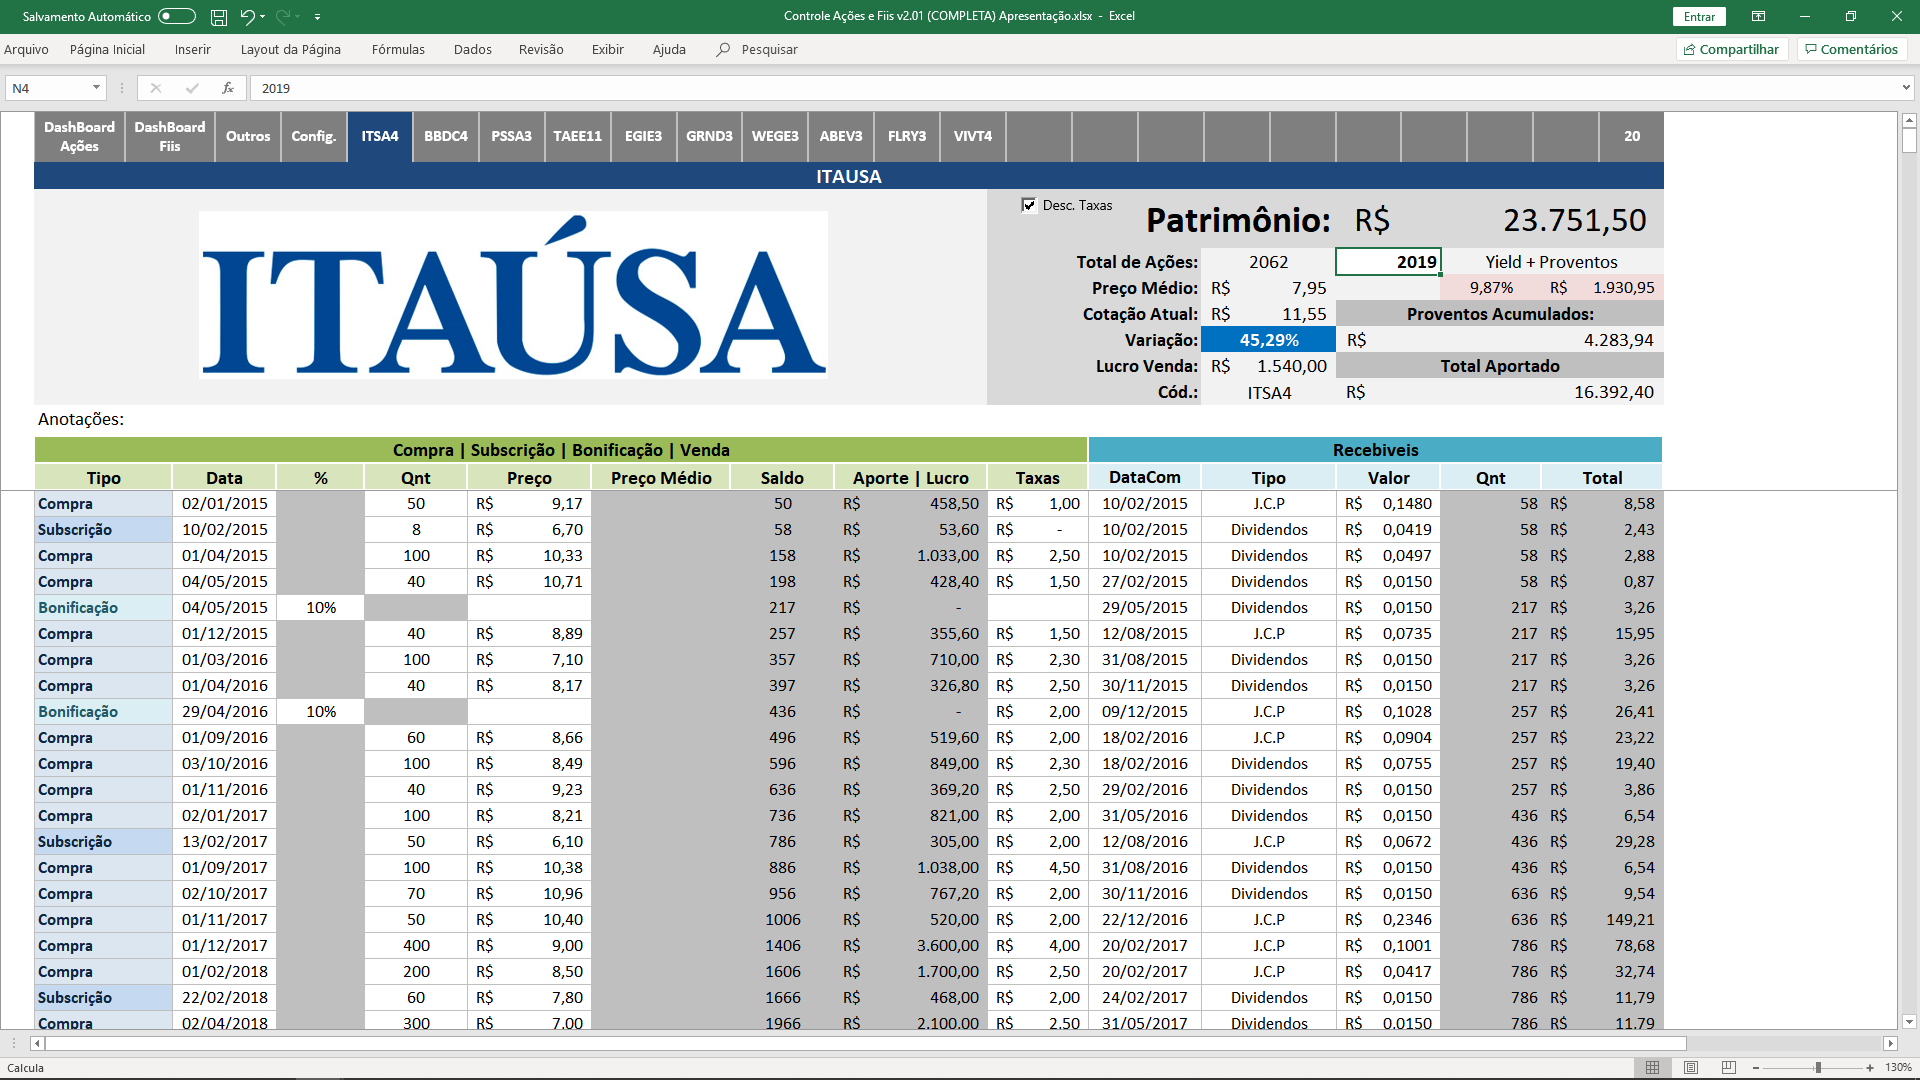Image resolution: width=1920 pixels, height=1080 pixels.
Task: Open the Undo history dropdown arrow
Action: 263,17
